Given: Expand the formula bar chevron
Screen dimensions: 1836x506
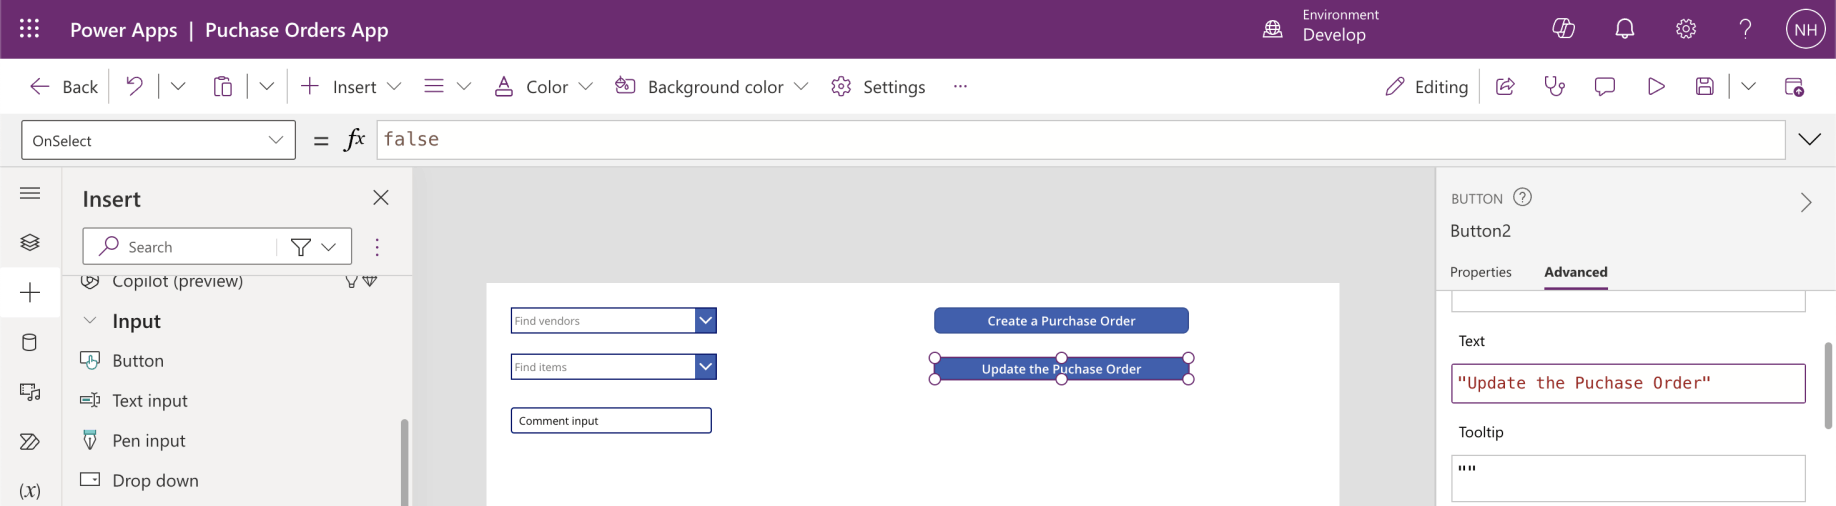Looking at the screenshot, I should (x=1809, y=140).
